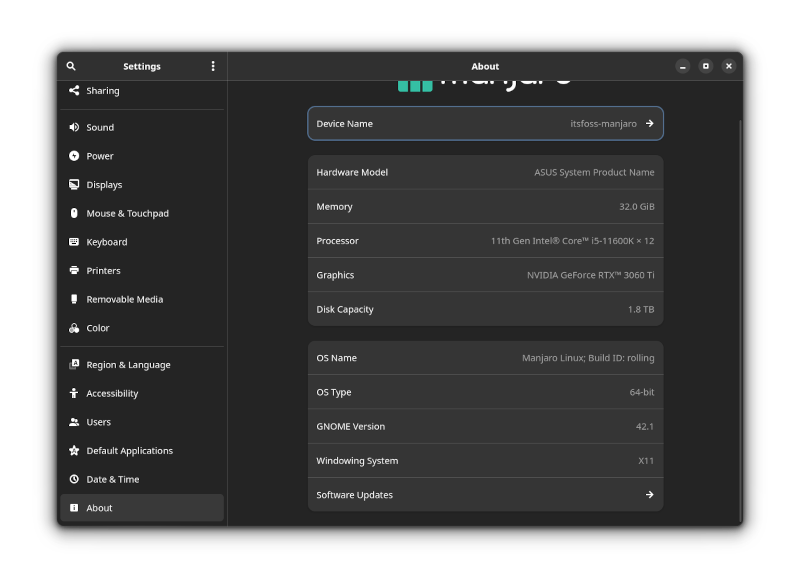Click the Printers icon in sidebar
This screenshot has height=588, width=800.
pos(72,270)
